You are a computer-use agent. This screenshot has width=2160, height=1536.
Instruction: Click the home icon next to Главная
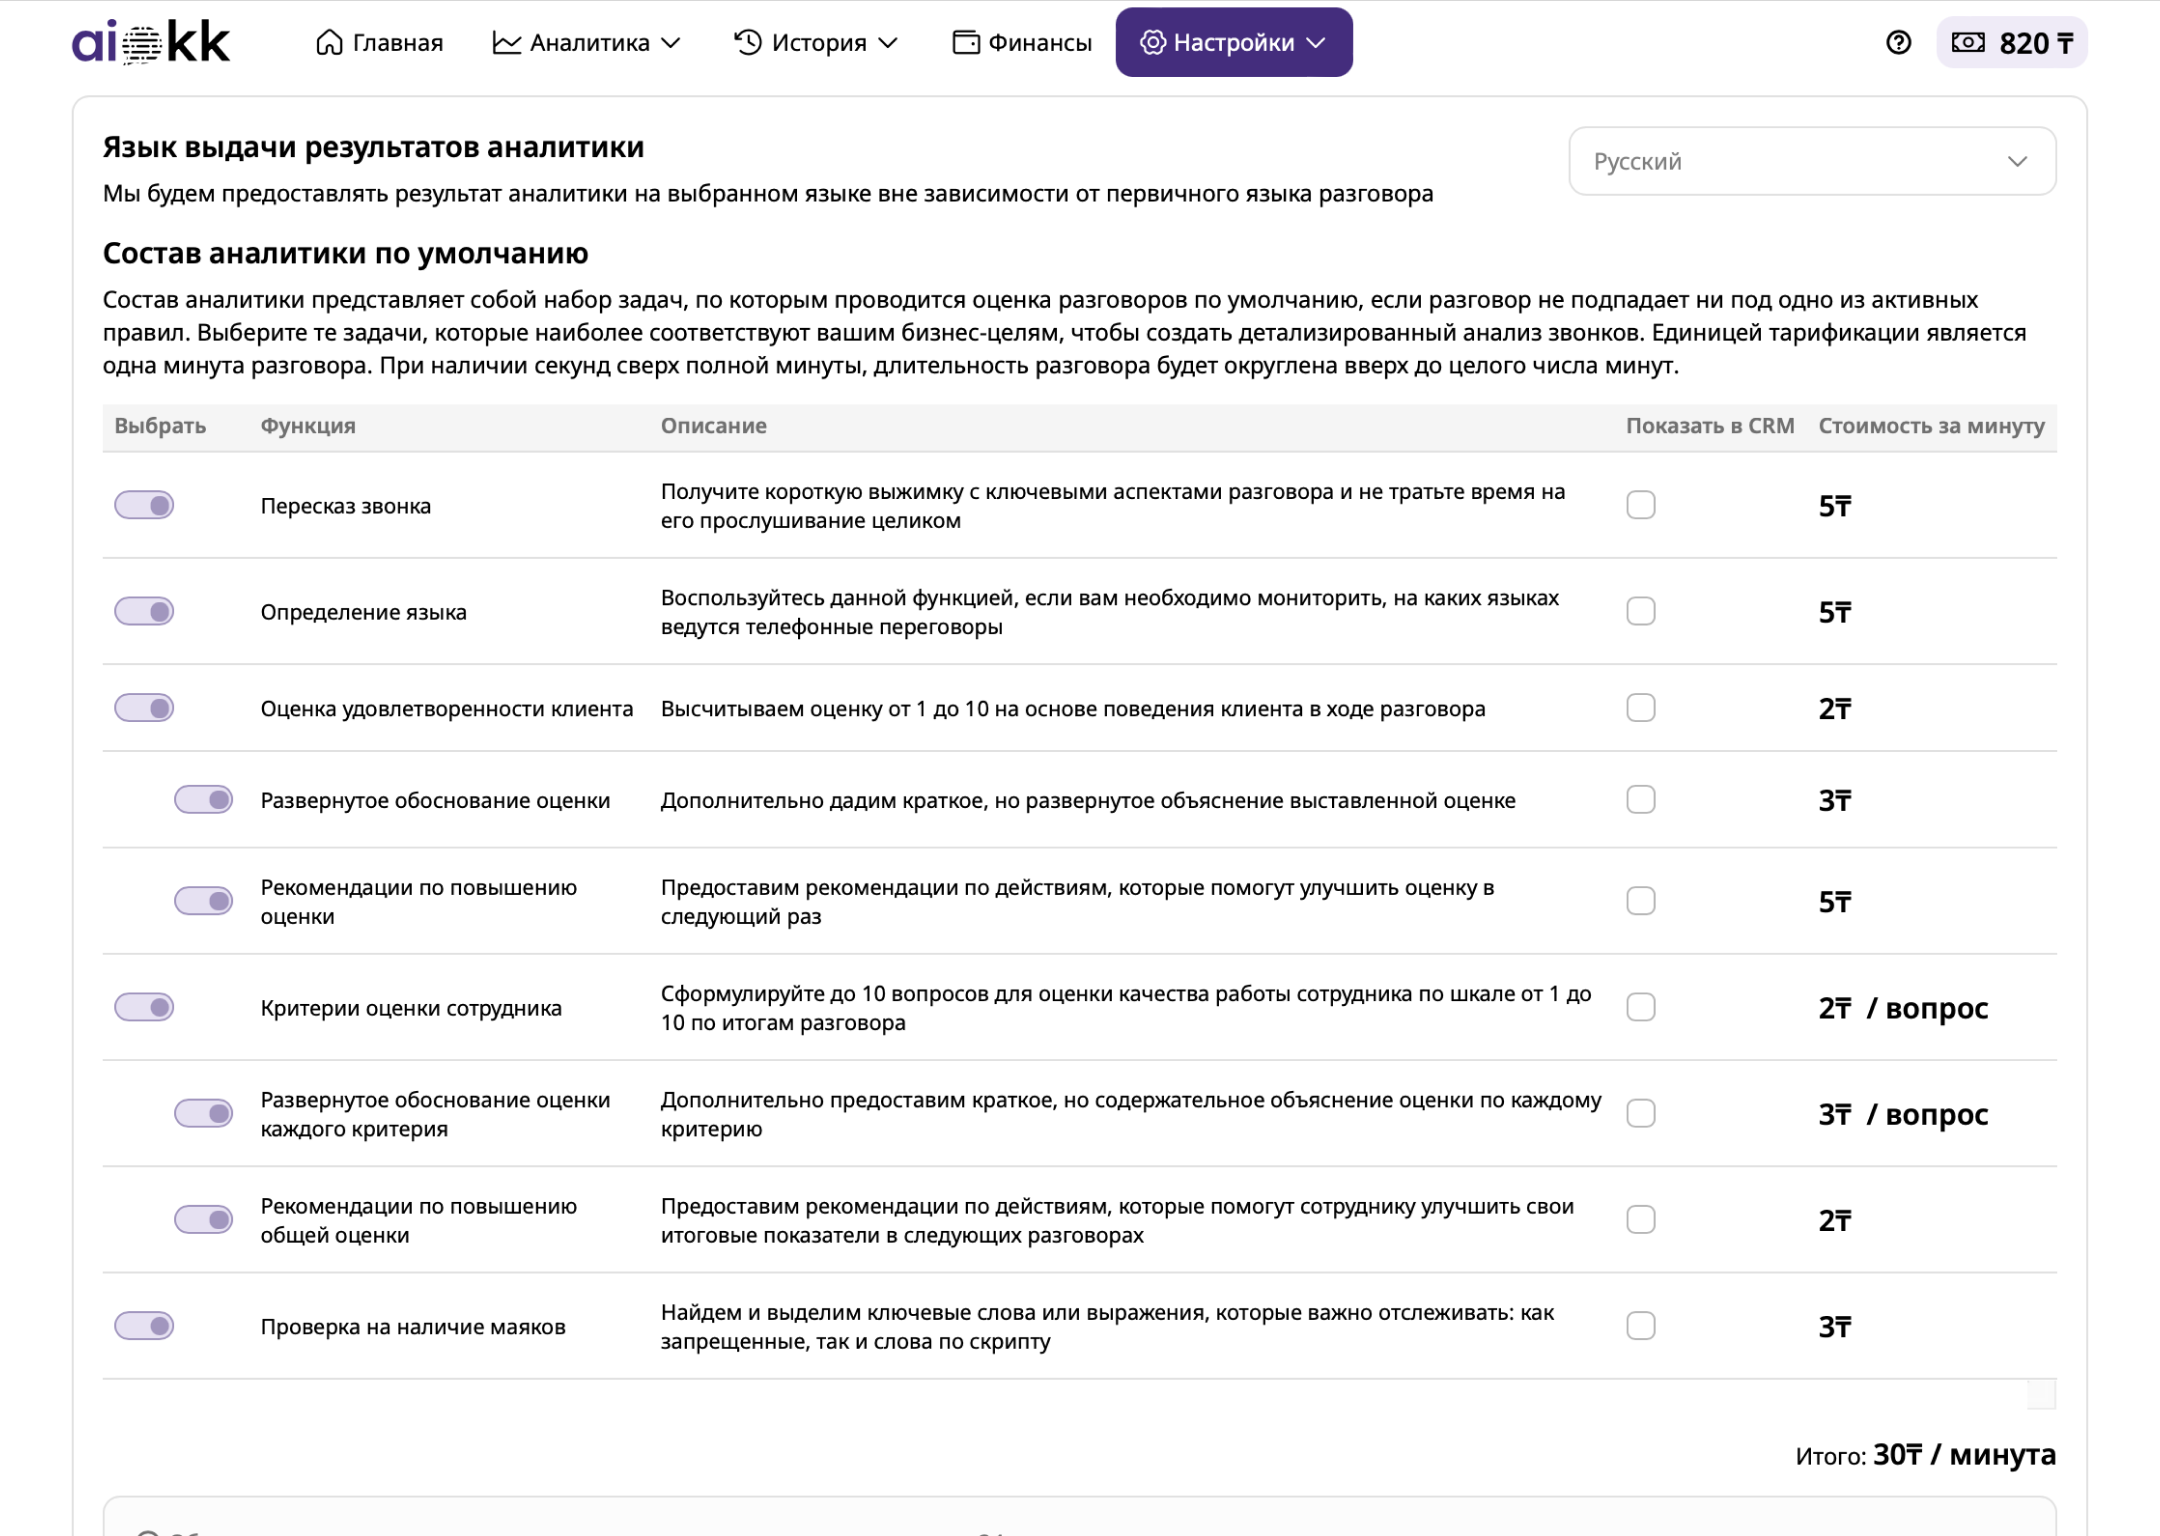click(x=329, y=42)
